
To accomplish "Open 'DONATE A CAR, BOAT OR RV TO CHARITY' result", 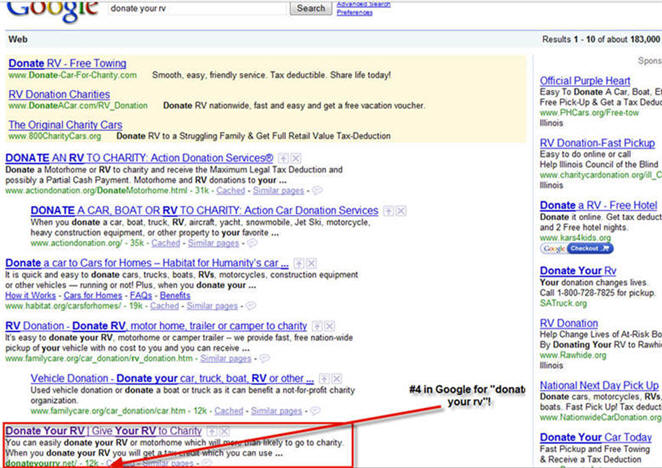I will pyautogui.click(x=204, y=210).
